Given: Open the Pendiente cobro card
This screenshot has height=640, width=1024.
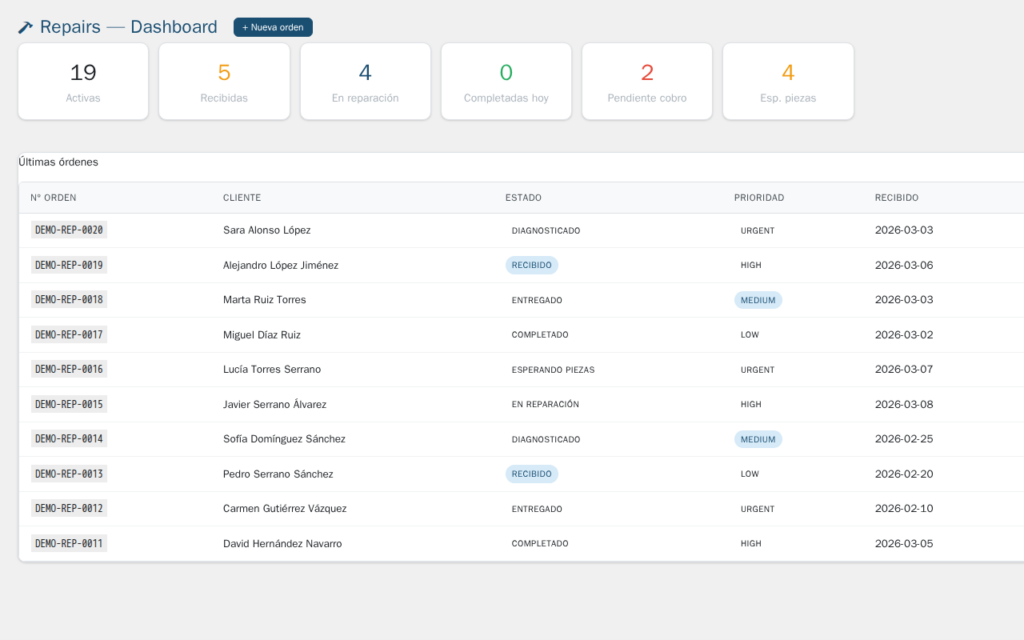Looking at the screenshot, I should (x=647, y=82).
